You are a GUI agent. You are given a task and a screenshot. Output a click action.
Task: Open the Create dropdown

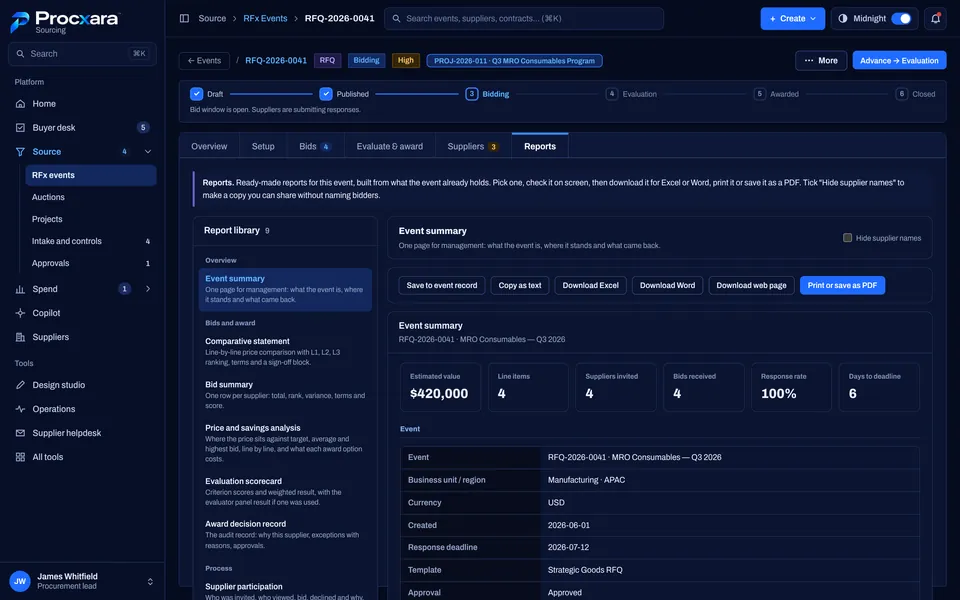(x=792, y=18)
